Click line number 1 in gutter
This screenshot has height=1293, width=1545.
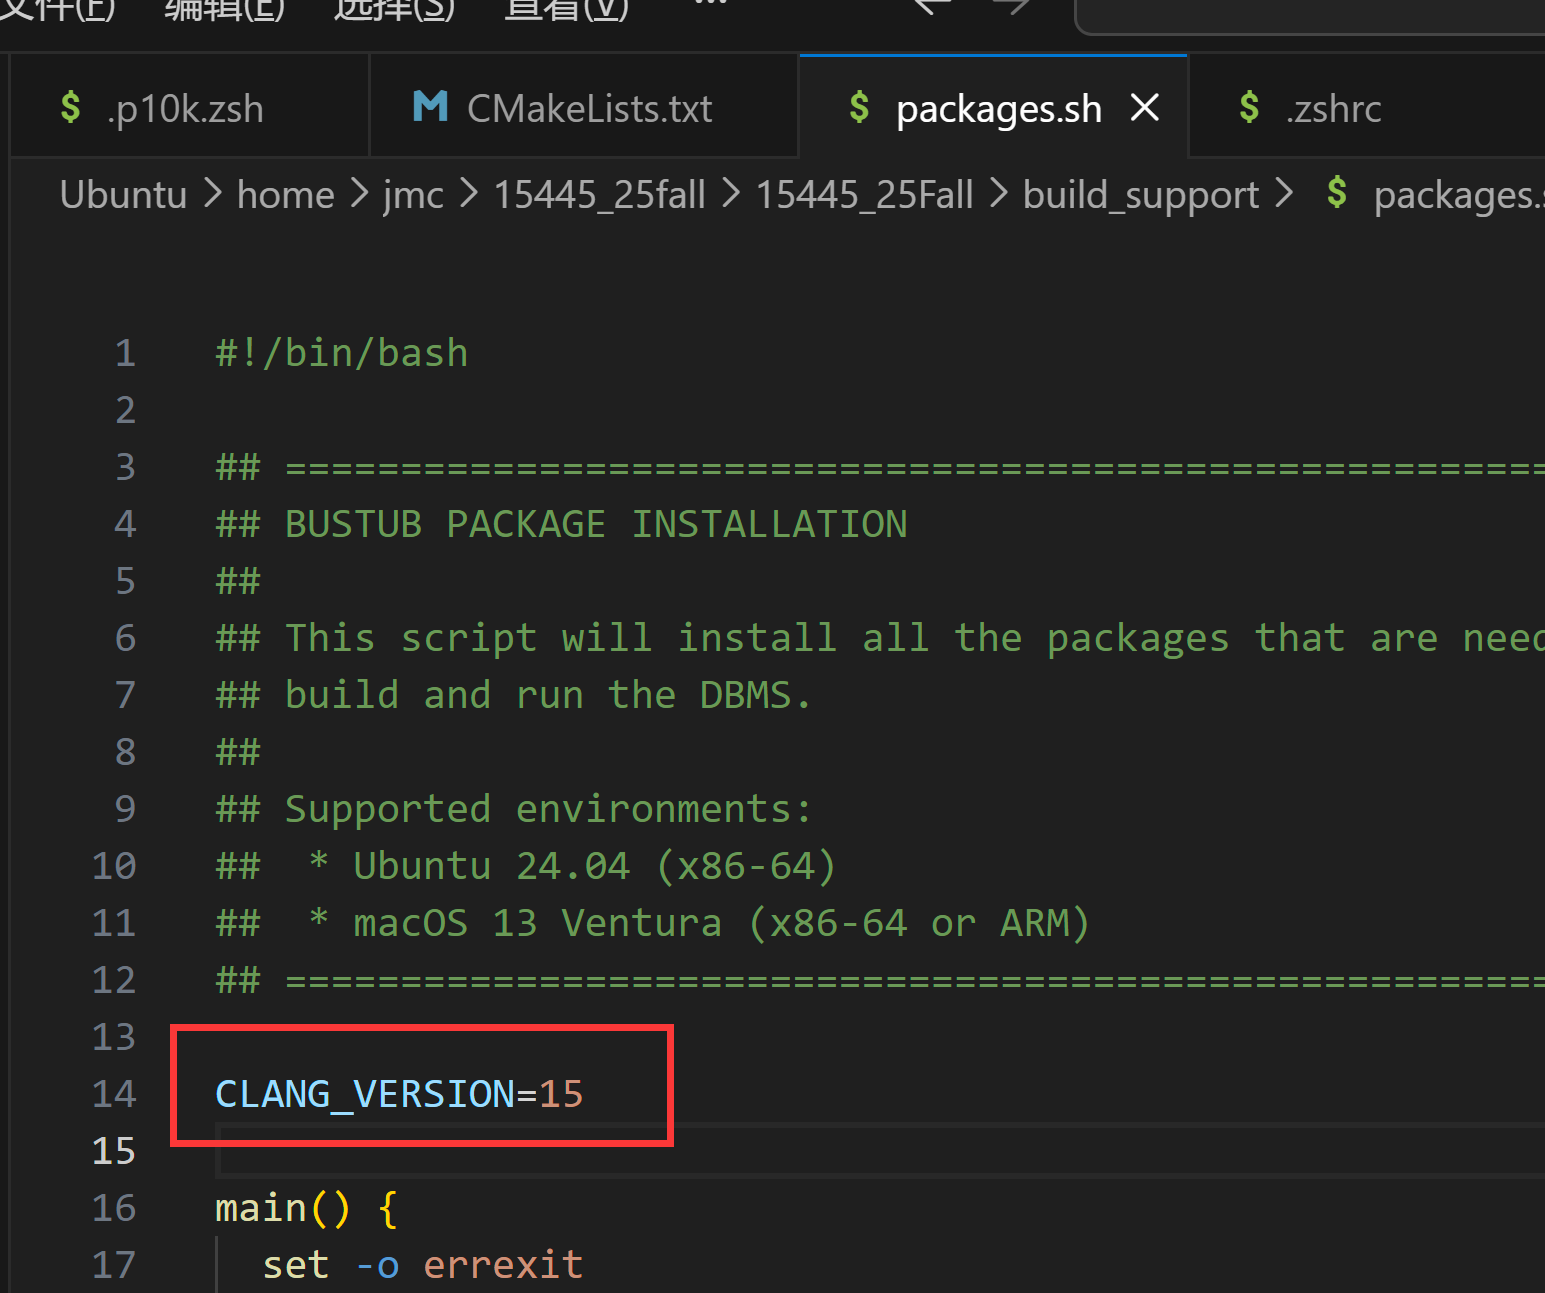click(125, 353)
